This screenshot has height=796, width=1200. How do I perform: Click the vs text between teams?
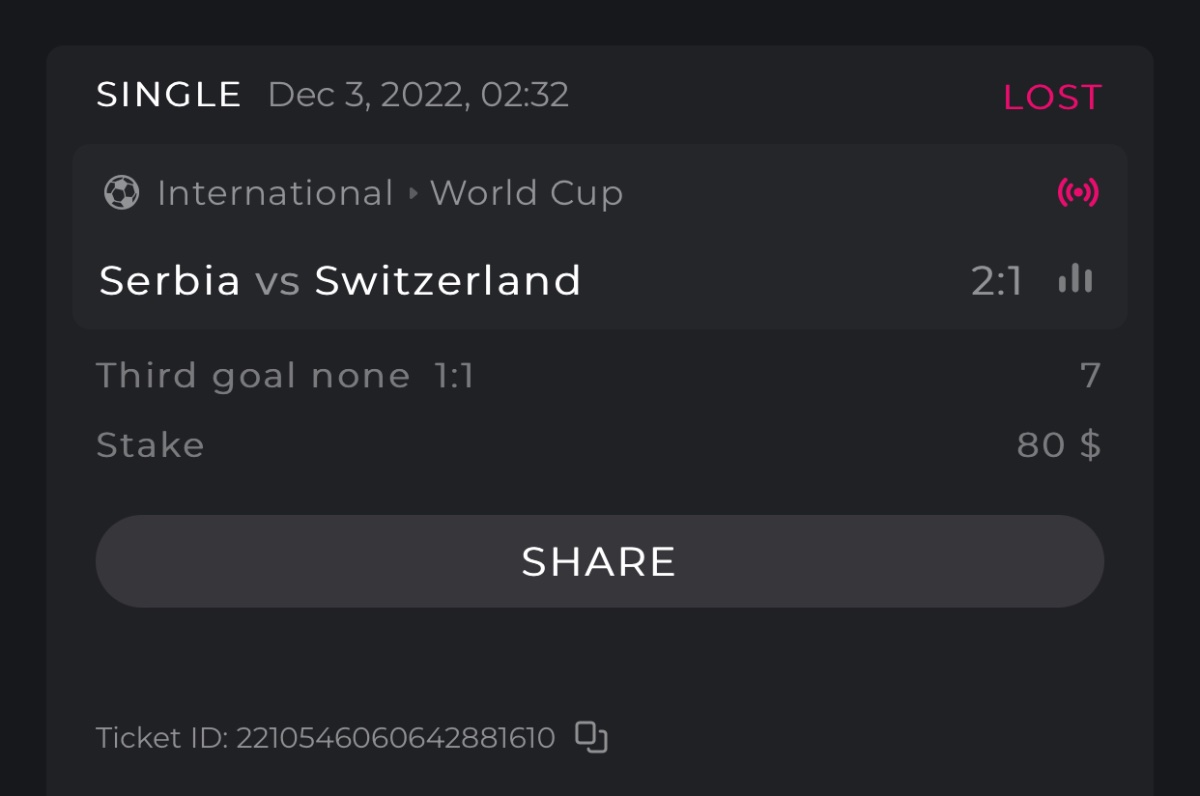277,281
